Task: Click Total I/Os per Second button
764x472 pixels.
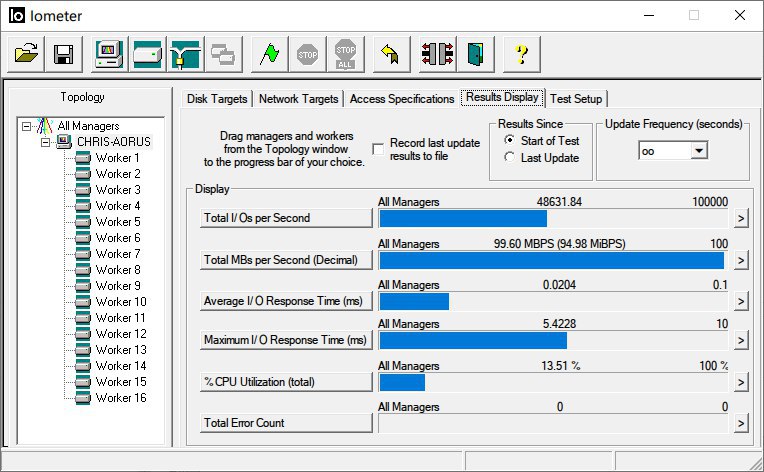Action: click(286, 218)
